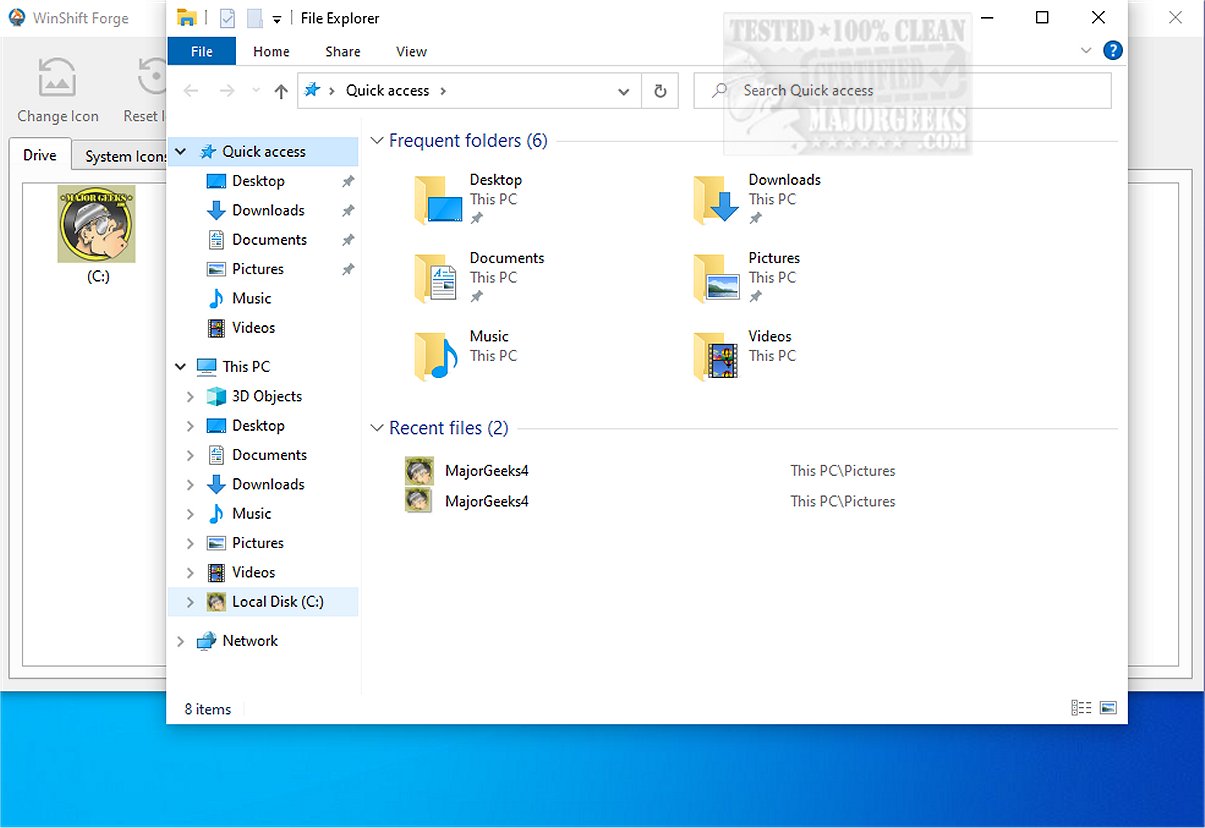
Task: Open the Share ribbon tab
Action: (343, 51)
